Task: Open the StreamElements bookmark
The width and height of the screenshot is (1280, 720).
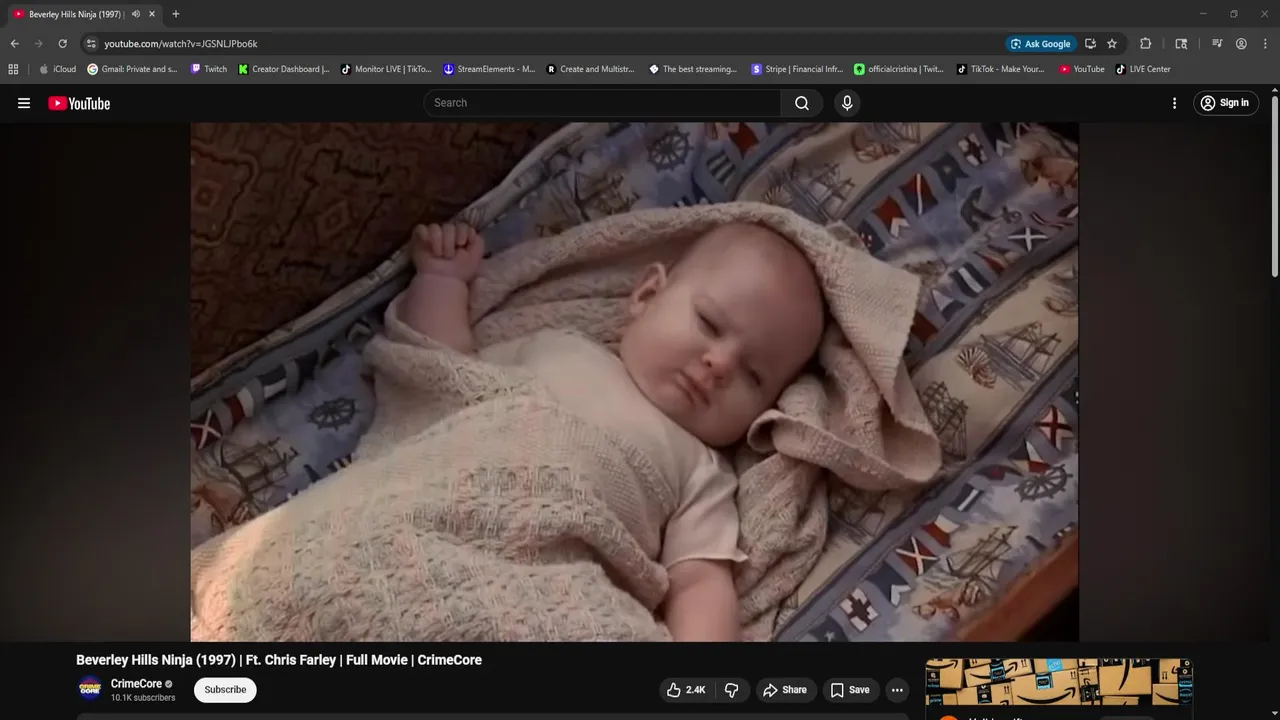Action: 489,69
